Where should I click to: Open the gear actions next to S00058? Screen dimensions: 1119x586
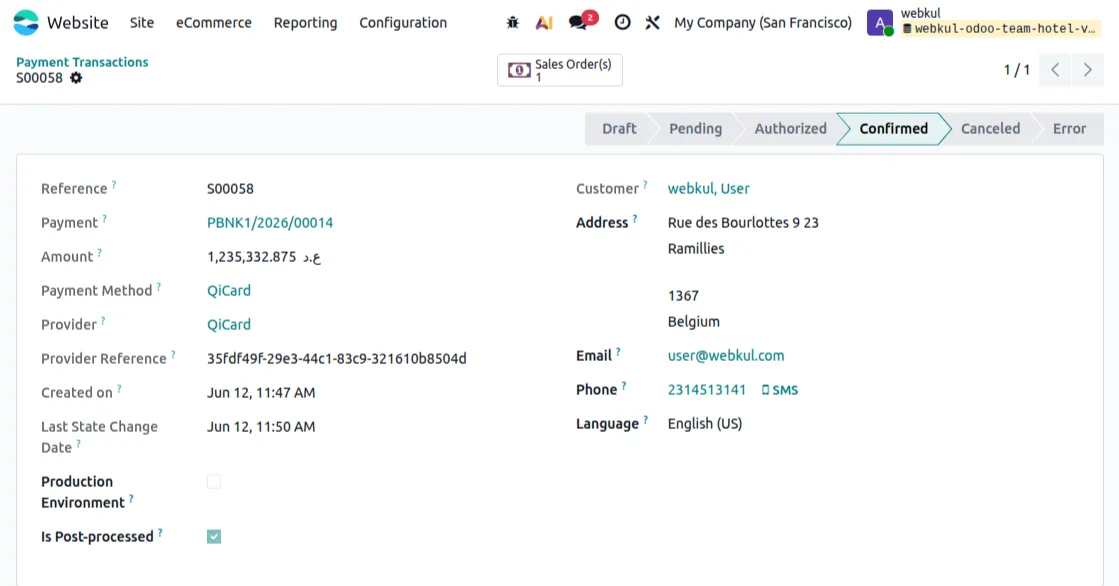point(76,78)
